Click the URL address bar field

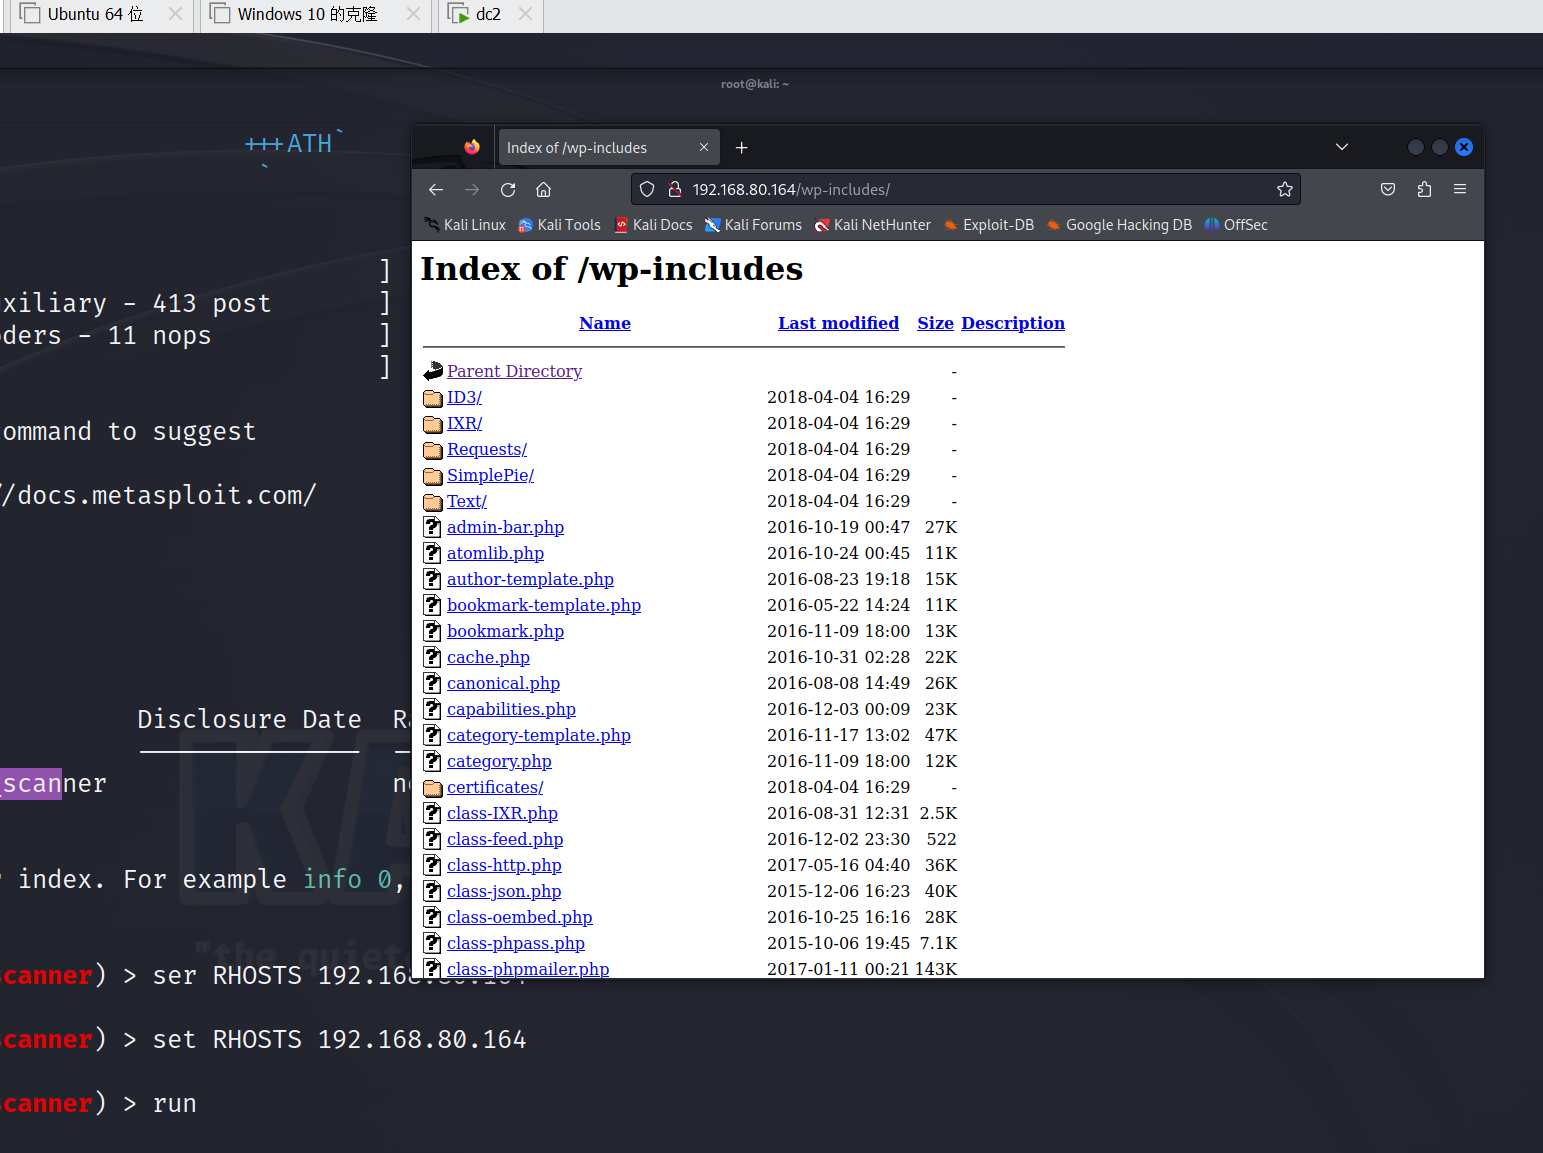point(965,190)
